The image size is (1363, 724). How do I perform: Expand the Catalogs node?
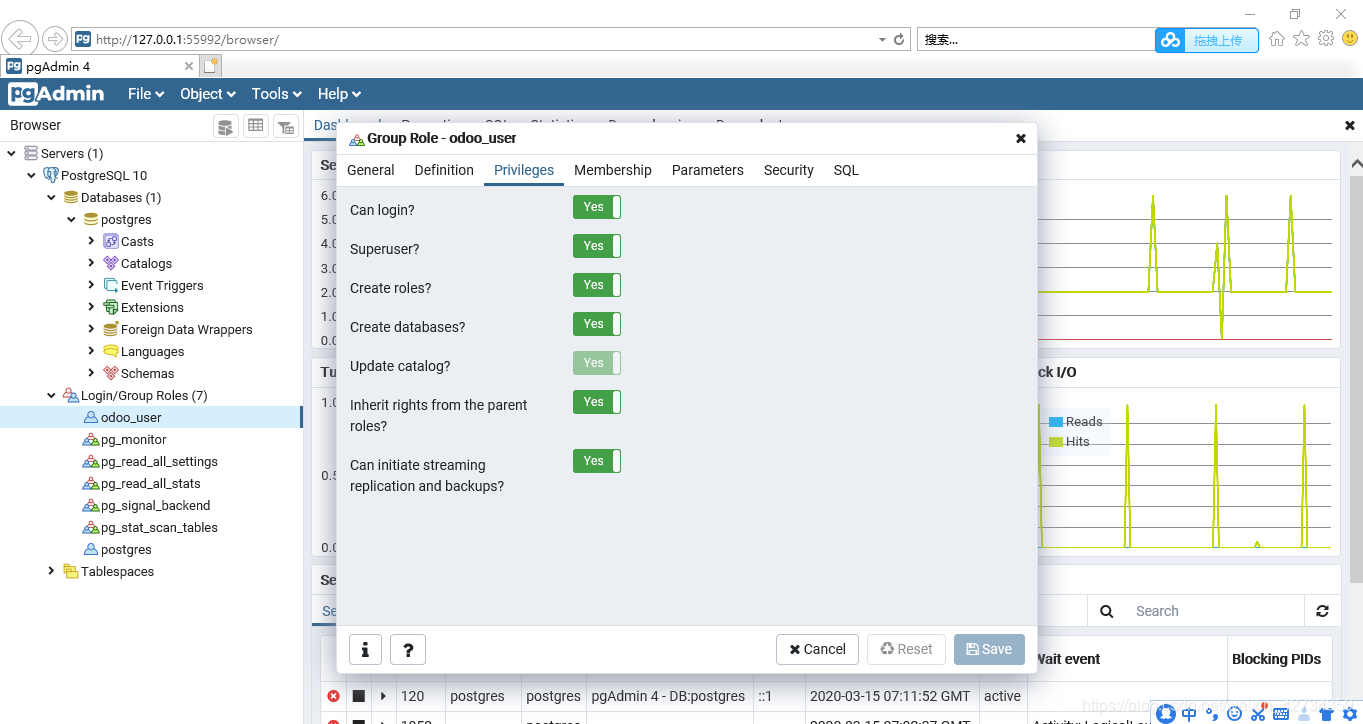click(x=92, y=263)
